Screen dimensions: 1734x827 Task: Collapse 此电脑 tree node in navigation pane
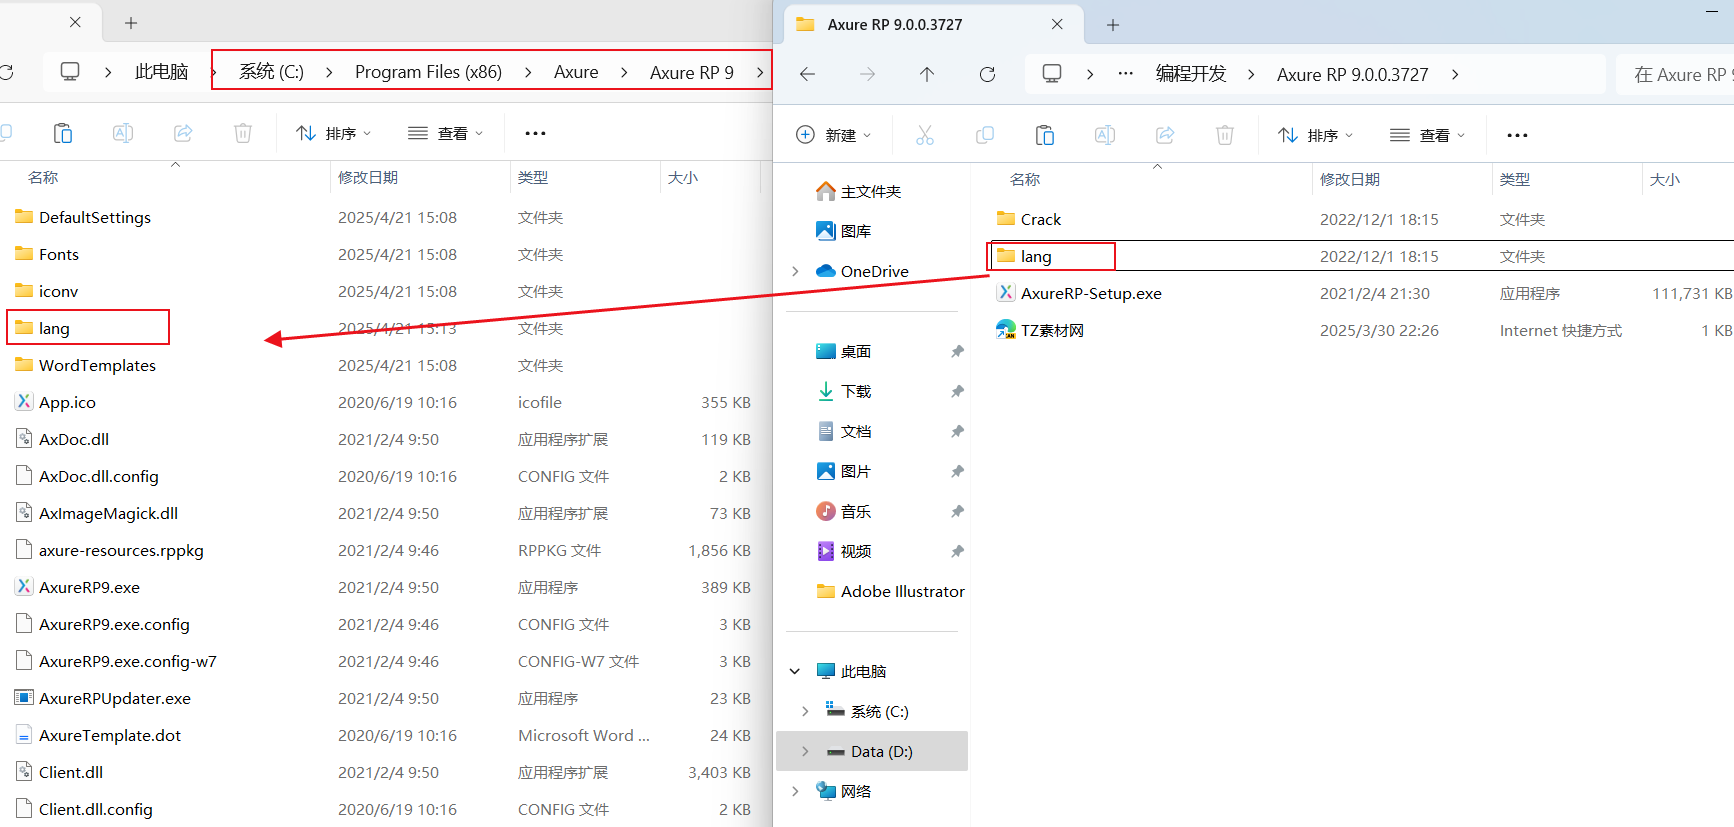(795, 671)
